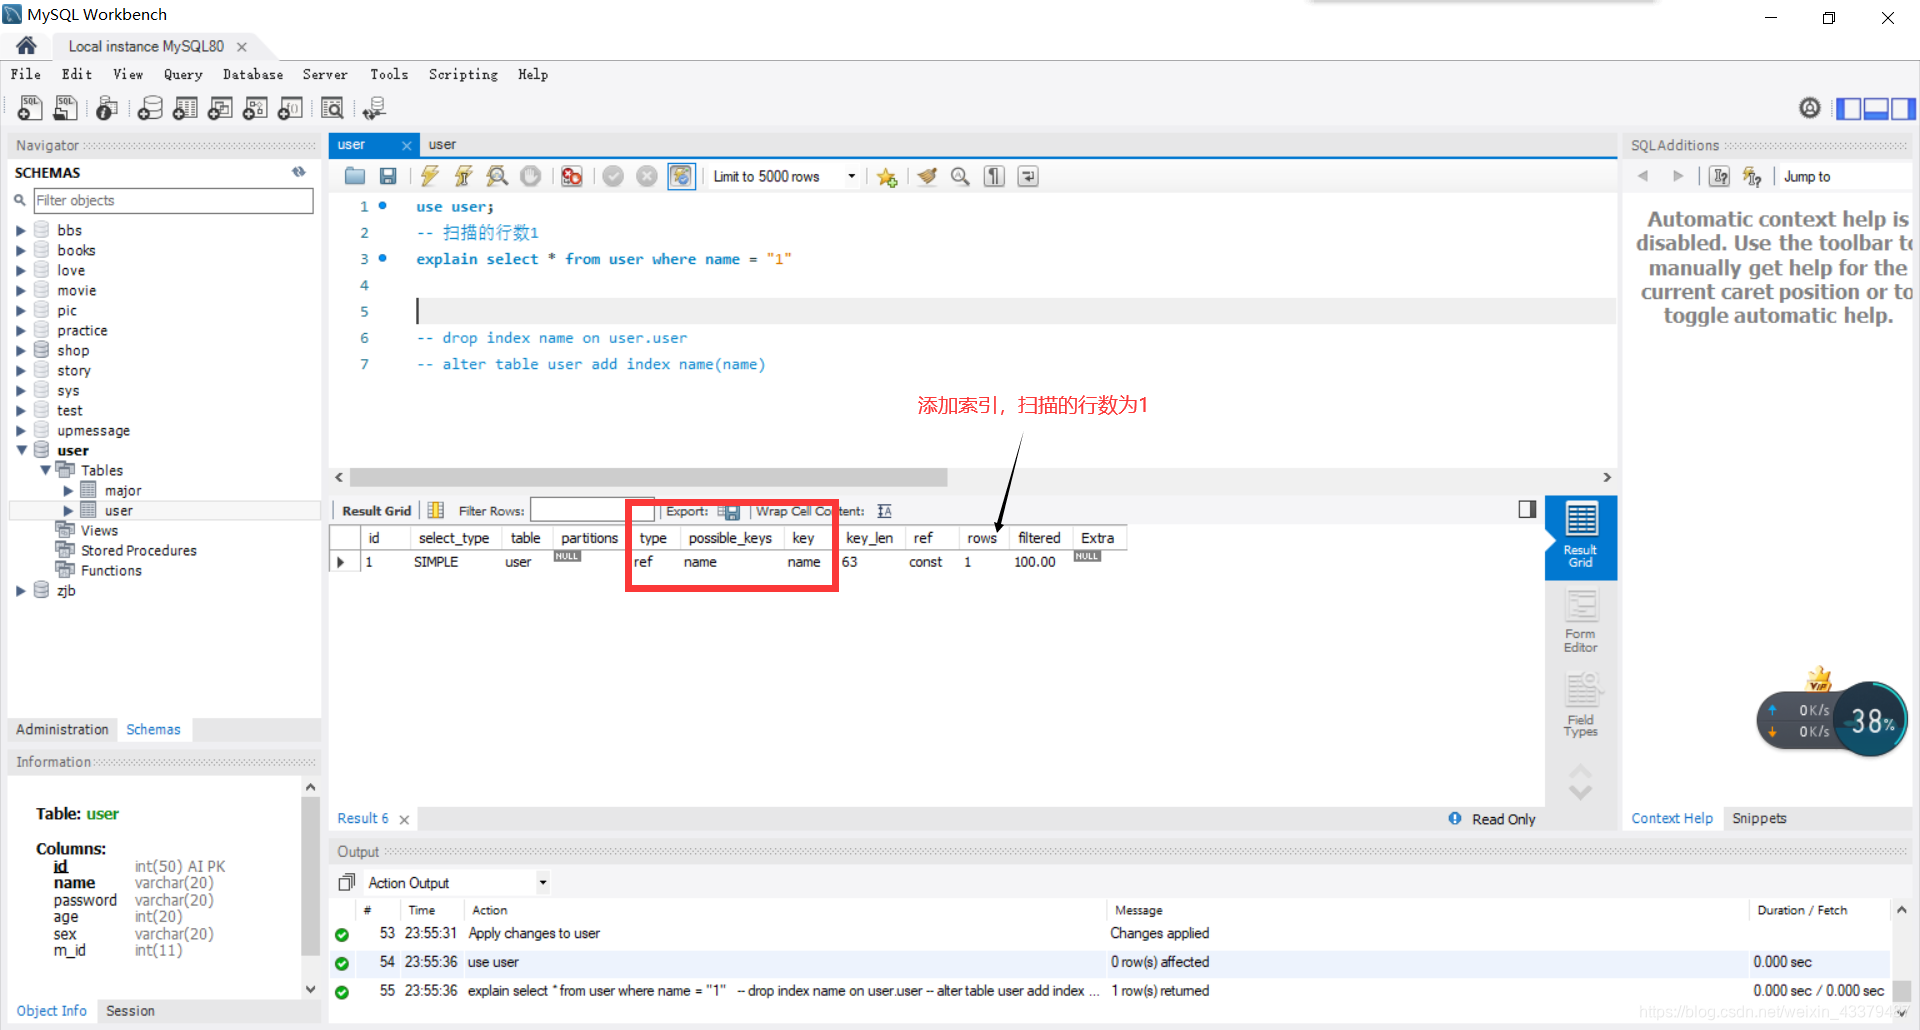
Task: Click the editor horizontal scrollbar thumb
Action: point(648,478)
